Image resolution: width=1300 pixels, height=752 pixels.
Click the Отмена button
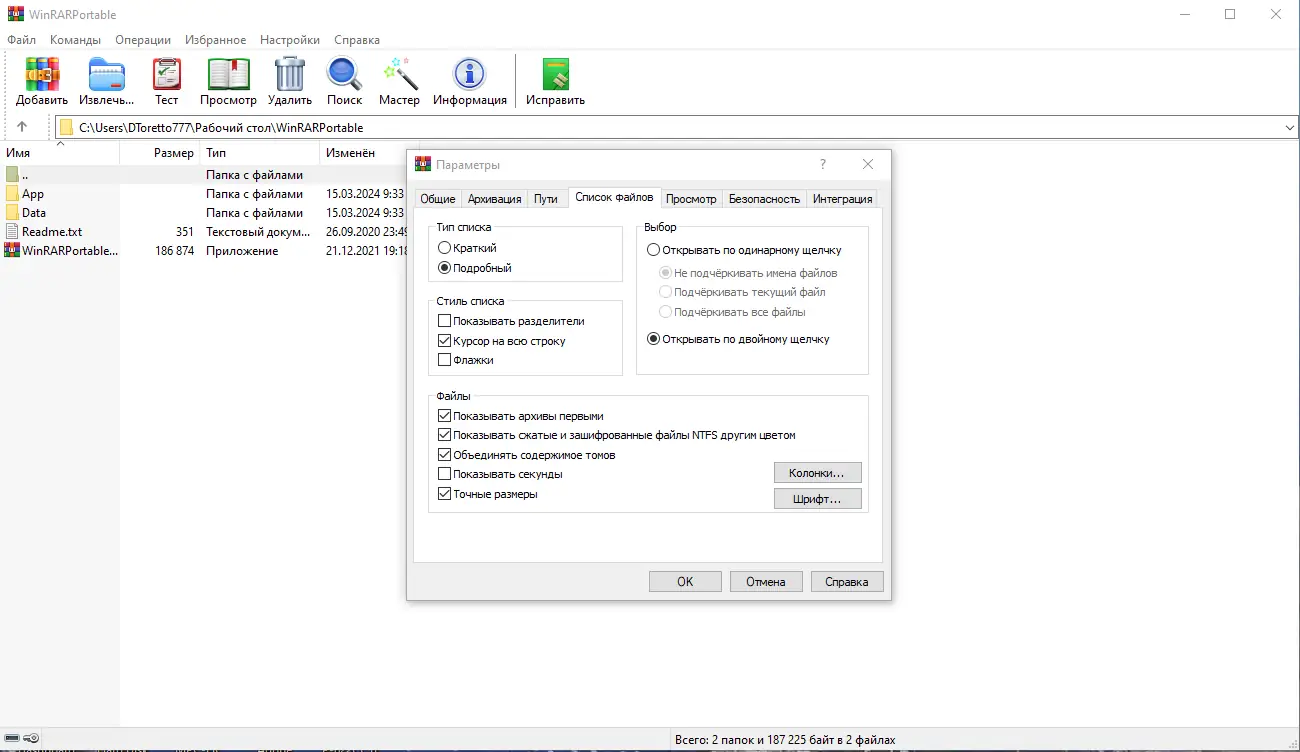[x=766, y=582]
